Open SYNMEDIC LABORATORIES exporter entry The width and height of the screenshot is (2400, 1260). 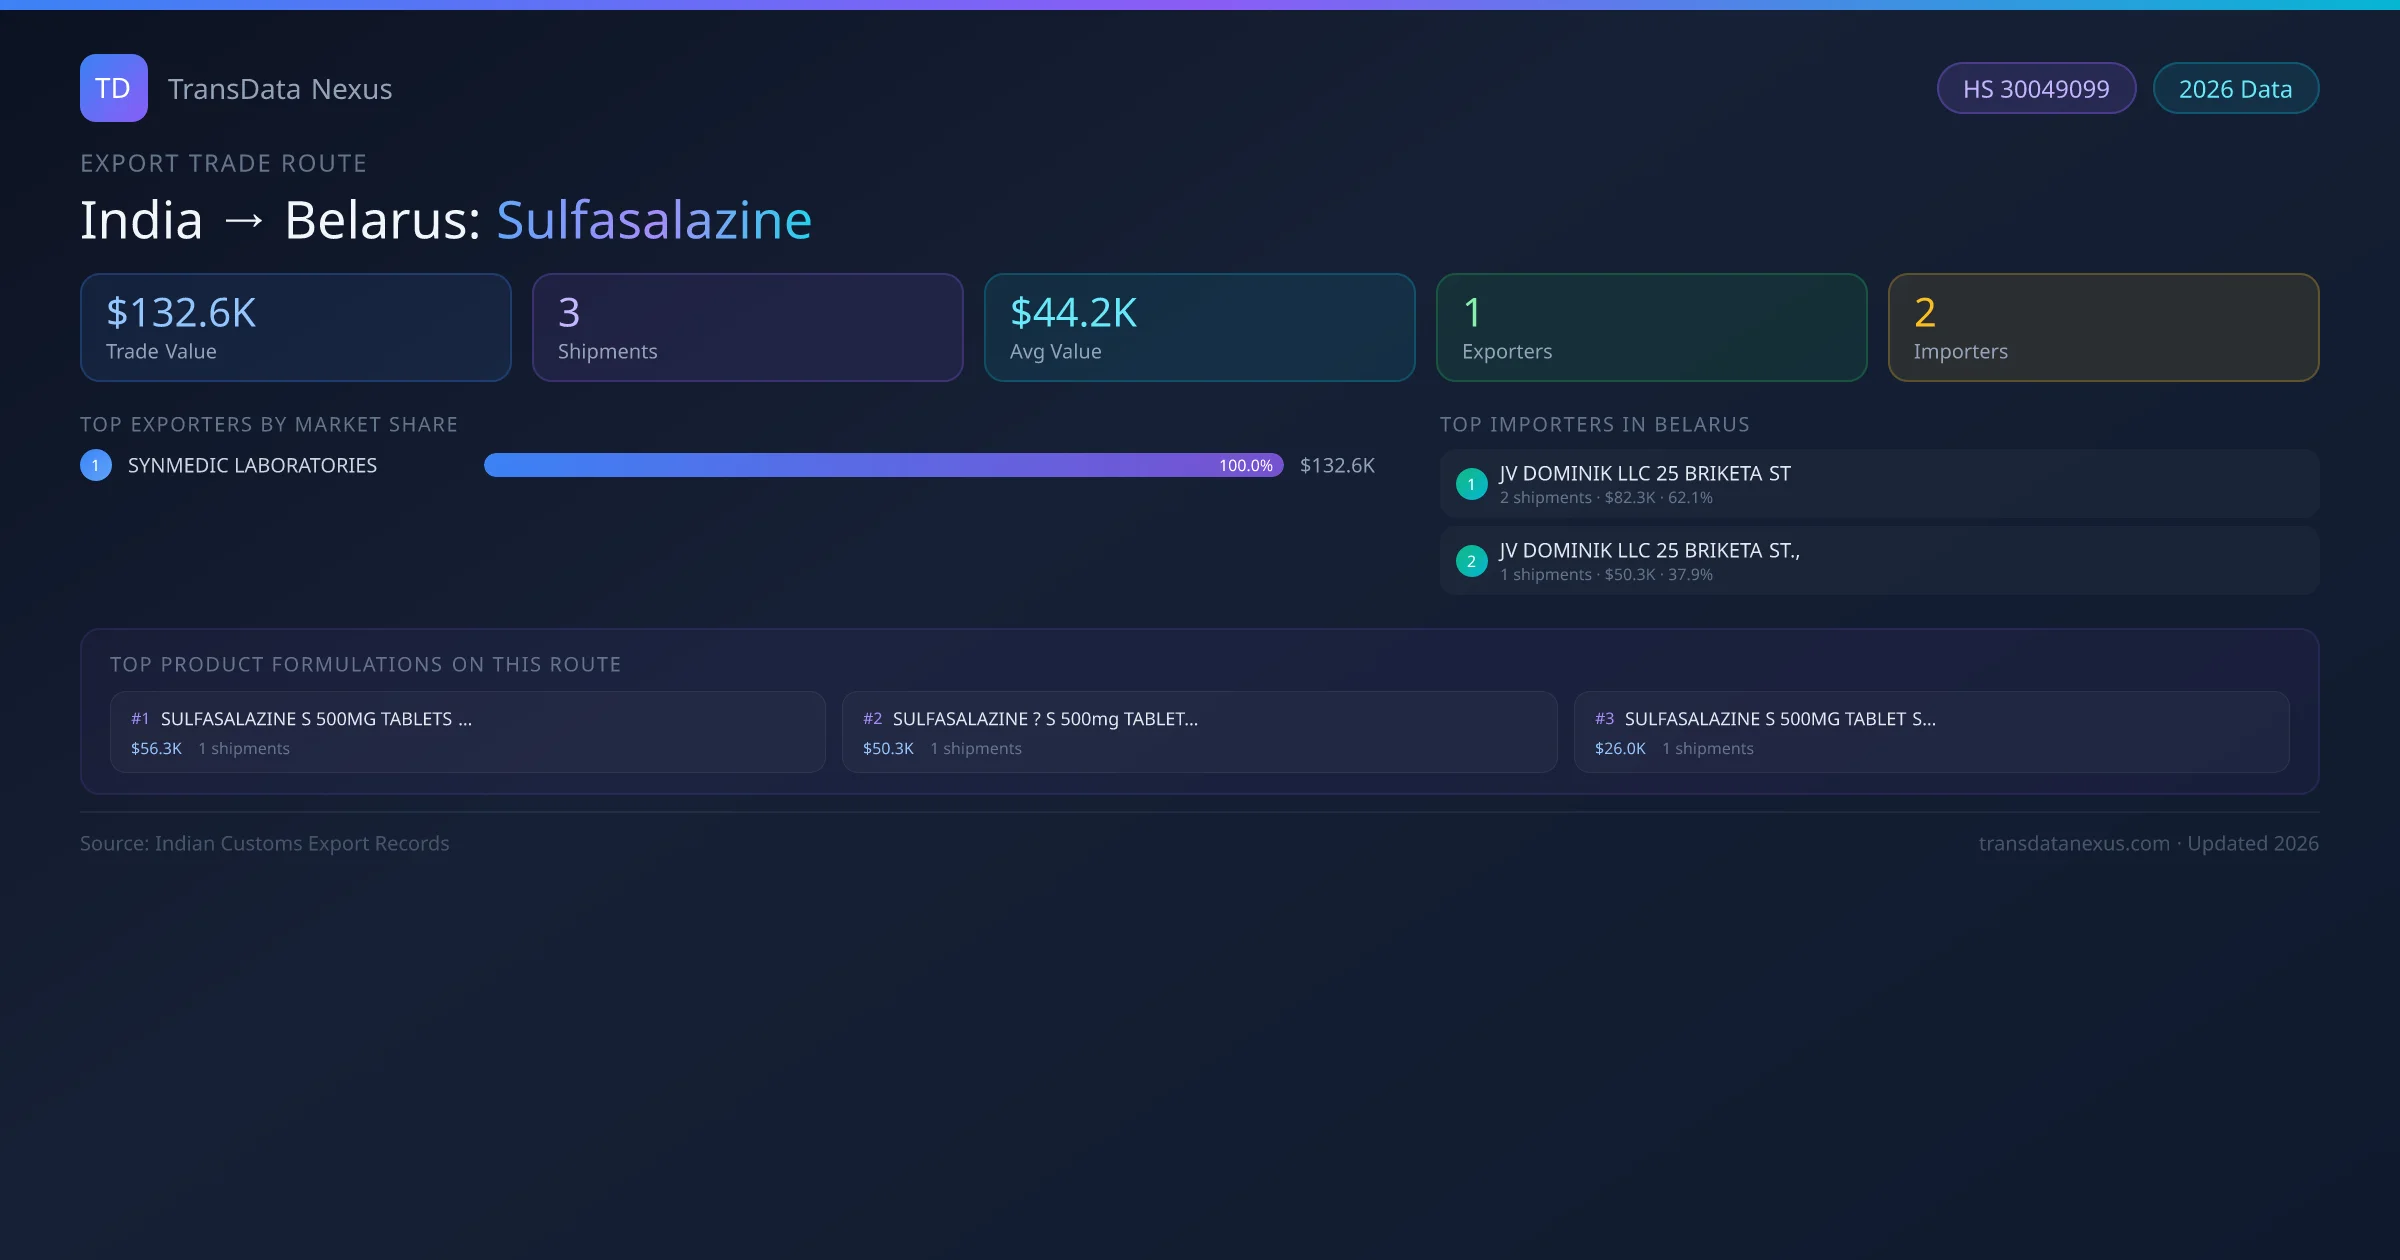pos(252,465)
